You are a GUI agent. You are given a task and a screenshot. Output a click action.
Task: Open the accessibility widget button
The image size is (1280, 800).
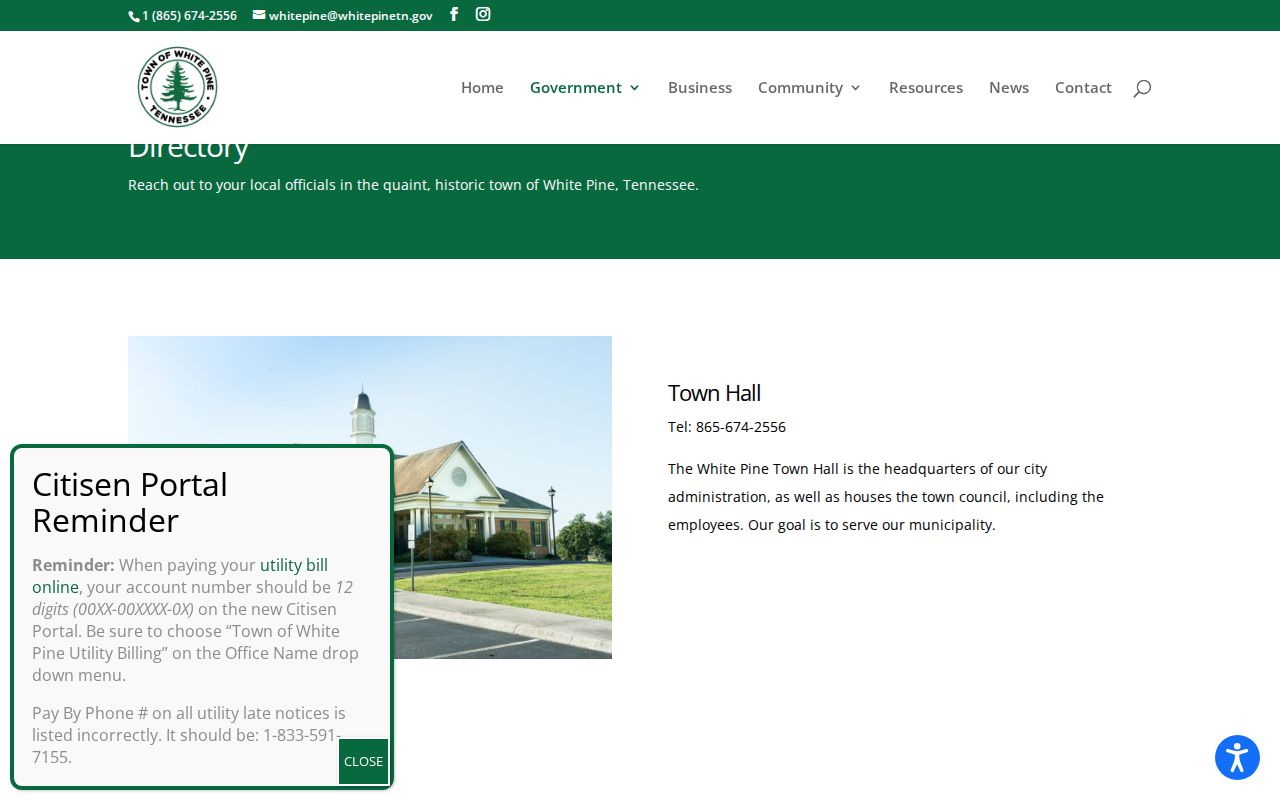1237,757
